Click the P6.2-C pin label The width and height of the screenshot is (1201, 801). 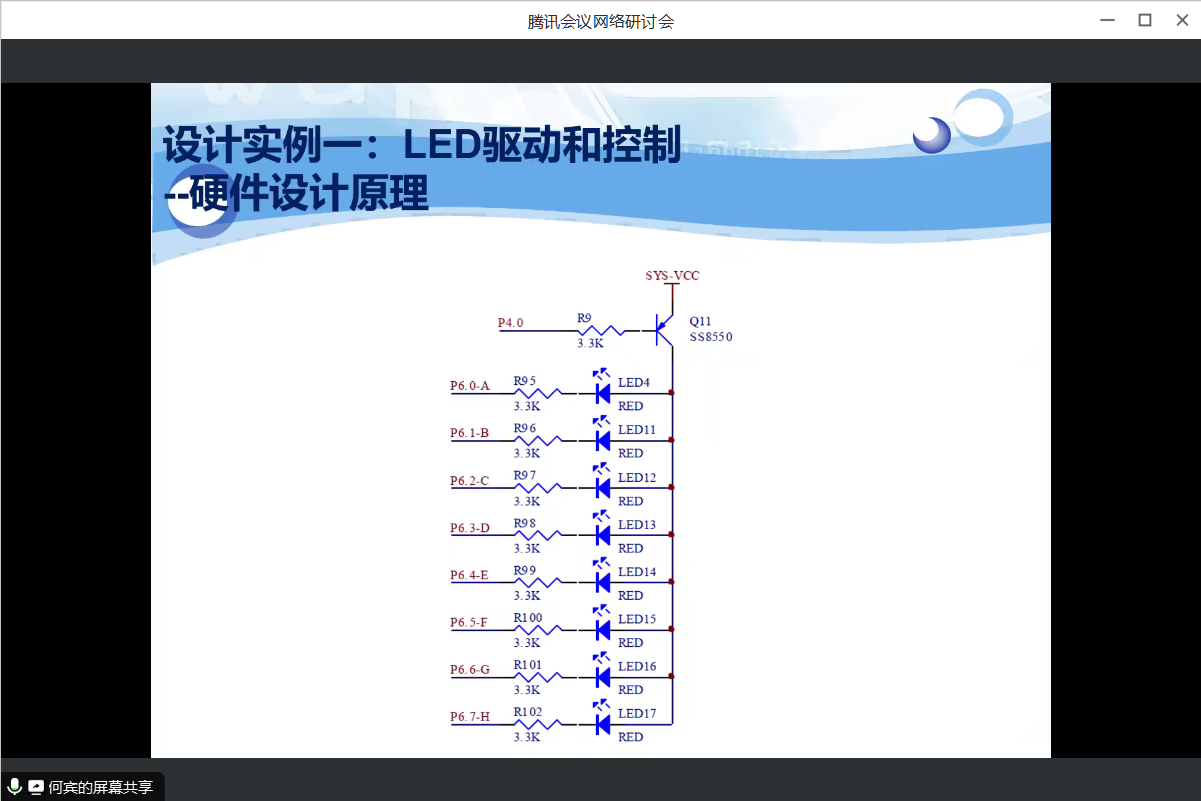(470, 481)
